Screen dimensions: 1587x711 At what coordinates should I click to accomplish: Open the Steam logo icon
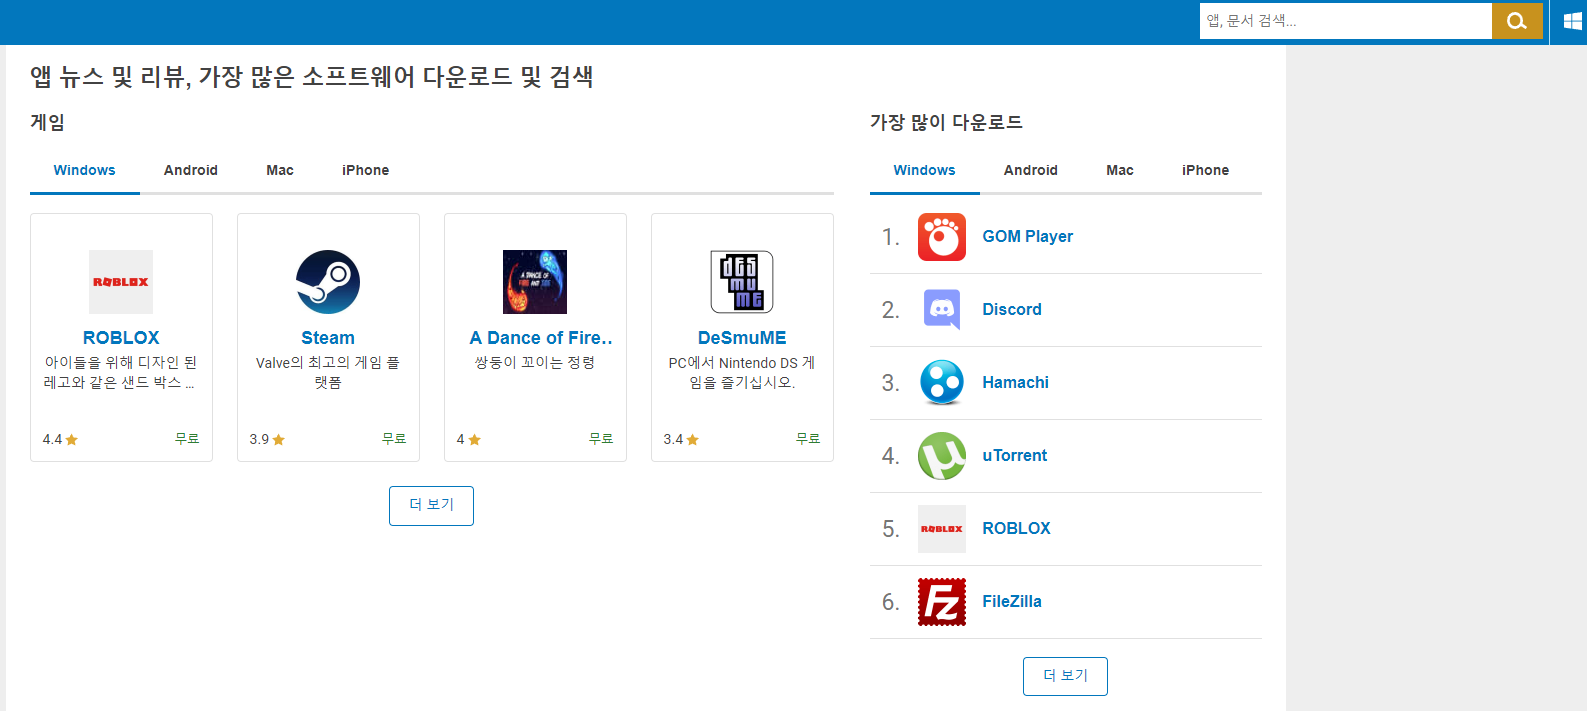[328, 282]
